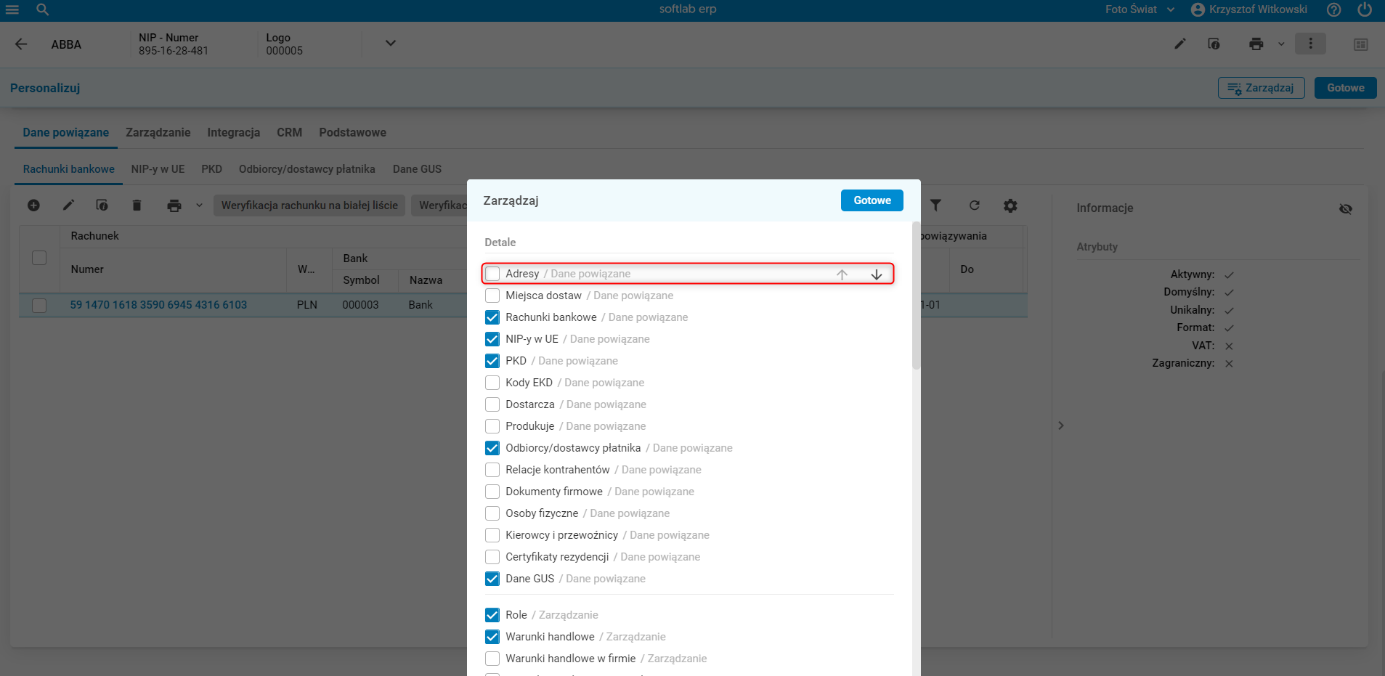Check the Dokumenty firmowe checkbox
Image resolution: width=1385 pixels, height=676 pixels.
492,491
